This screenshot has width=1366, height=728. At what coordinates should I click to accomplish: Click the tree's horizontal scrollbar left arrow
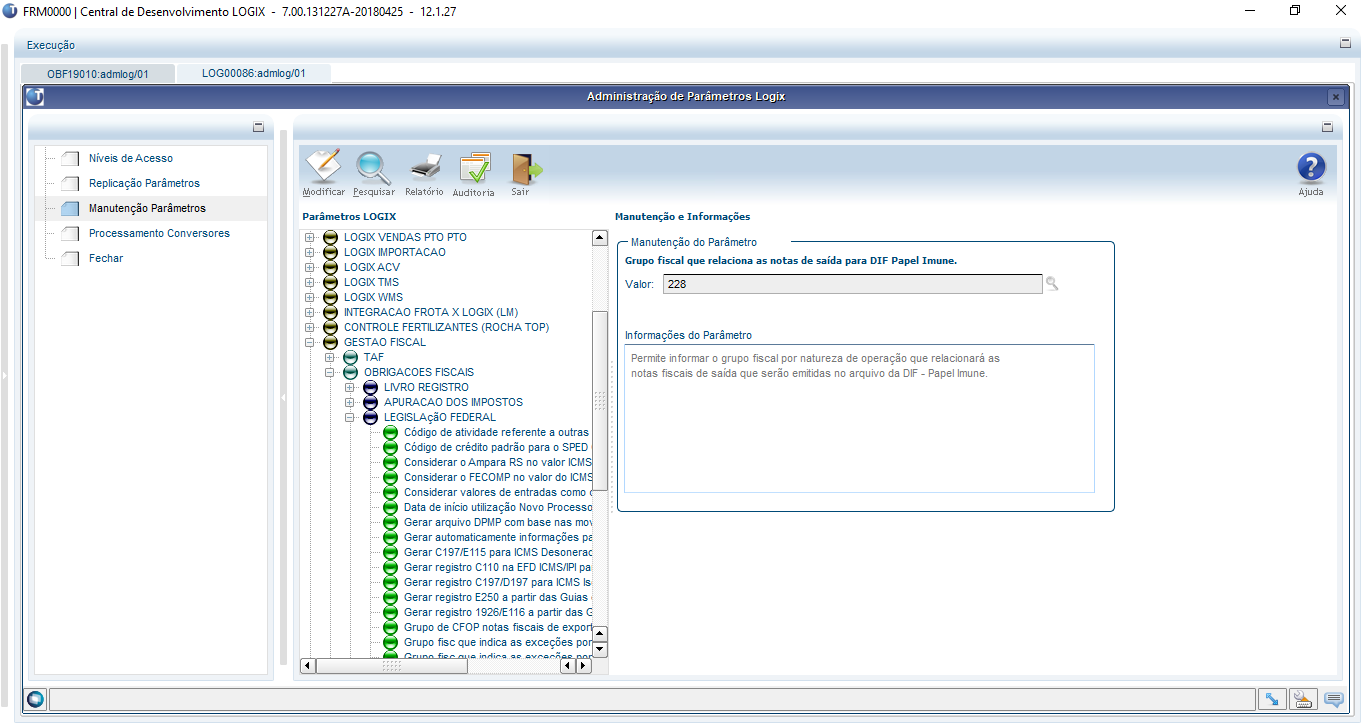point(308,665)
